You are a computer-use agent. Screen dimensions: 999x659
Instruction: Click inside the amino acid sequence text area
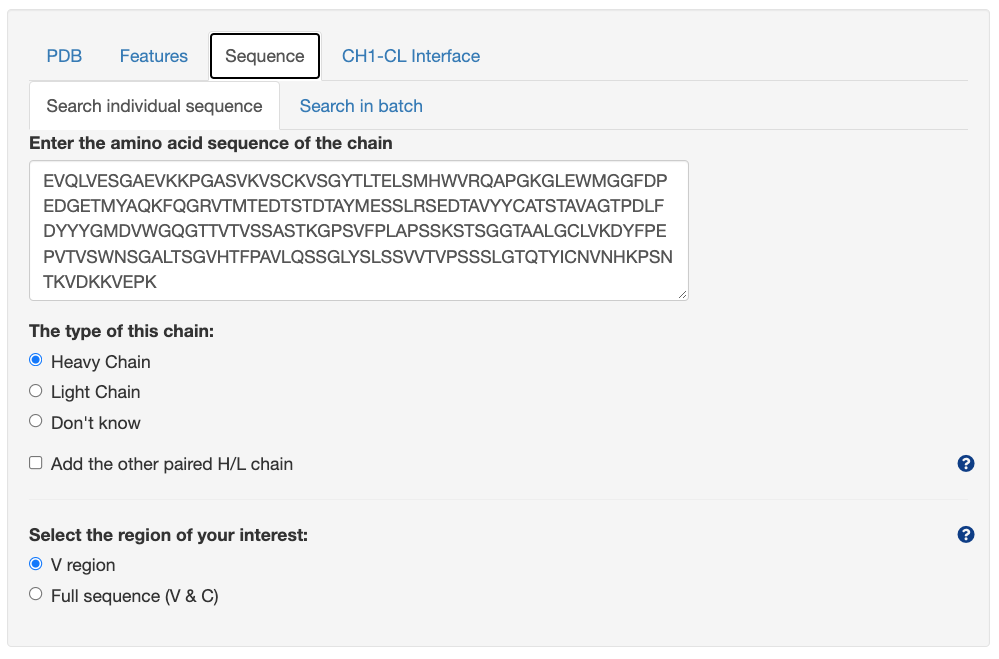(358, 230)
